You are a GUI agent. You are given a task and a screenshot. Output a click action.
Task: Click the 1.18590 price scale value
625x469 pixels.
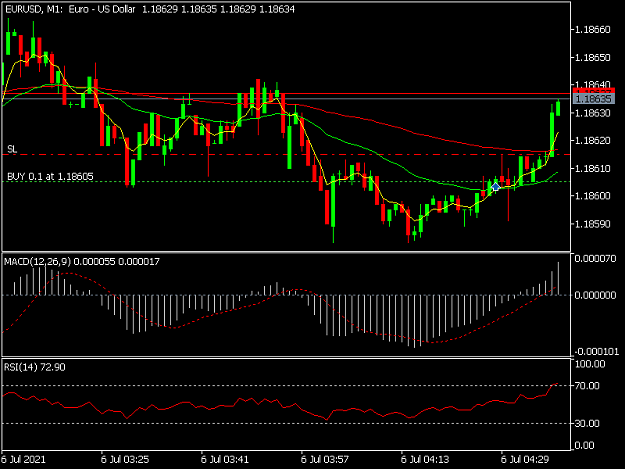pyautogui.click(x=593, y=224)
